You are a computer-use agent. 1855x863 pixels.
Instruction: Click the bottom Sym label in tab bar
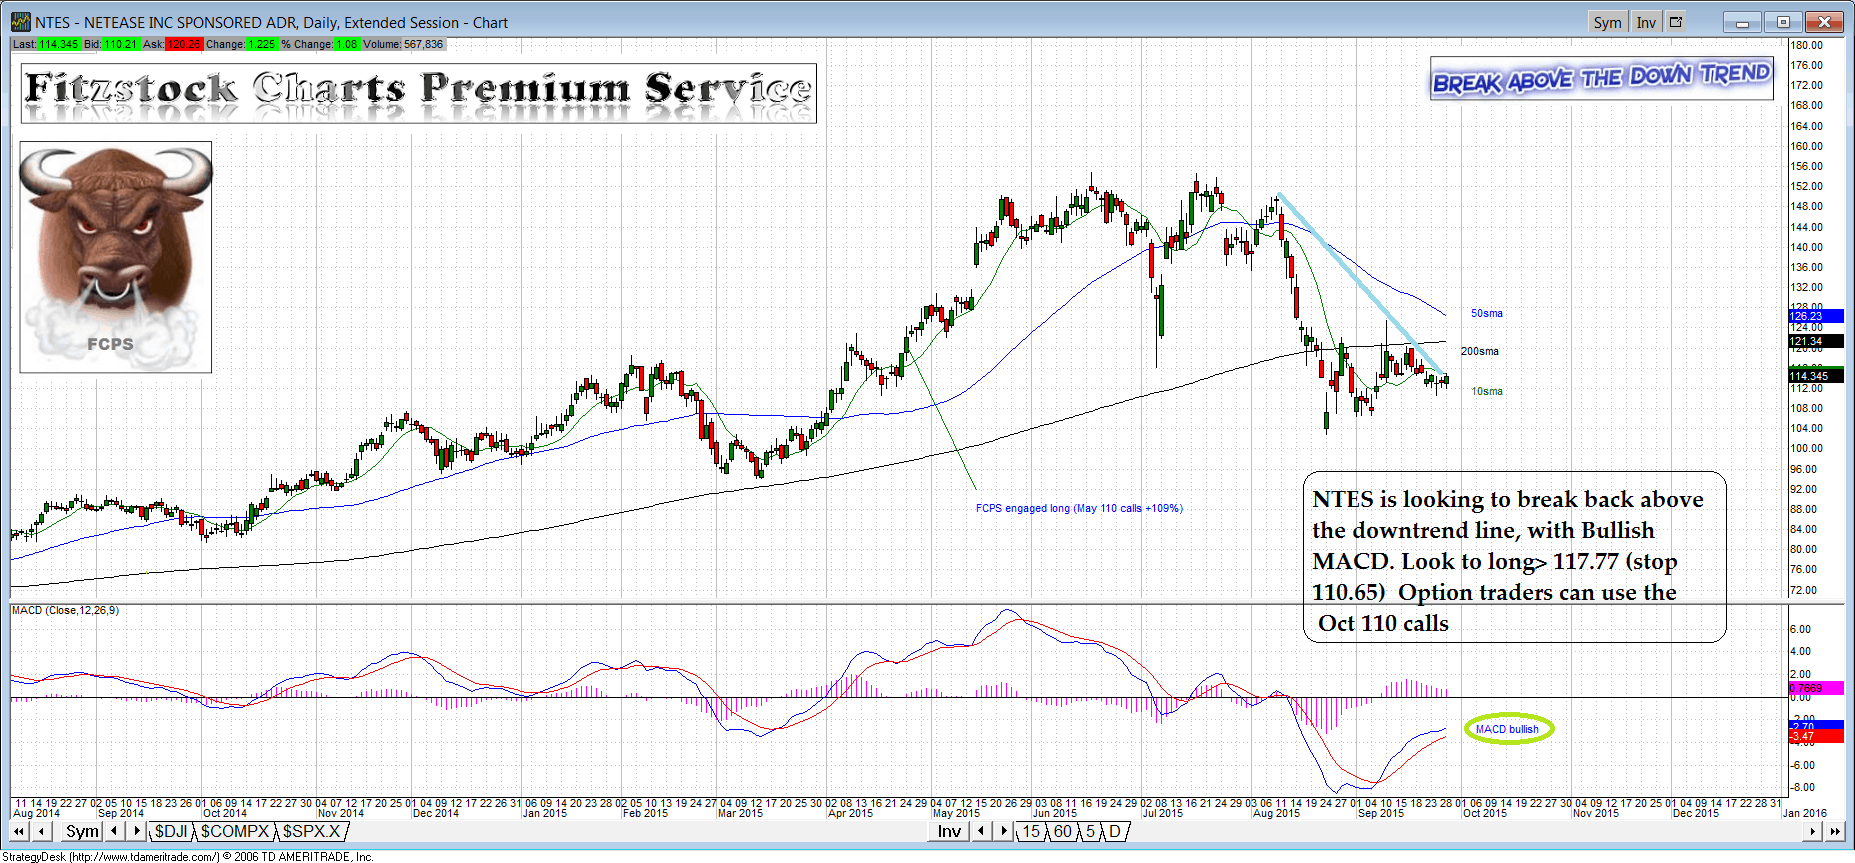(x=82, y=831)
